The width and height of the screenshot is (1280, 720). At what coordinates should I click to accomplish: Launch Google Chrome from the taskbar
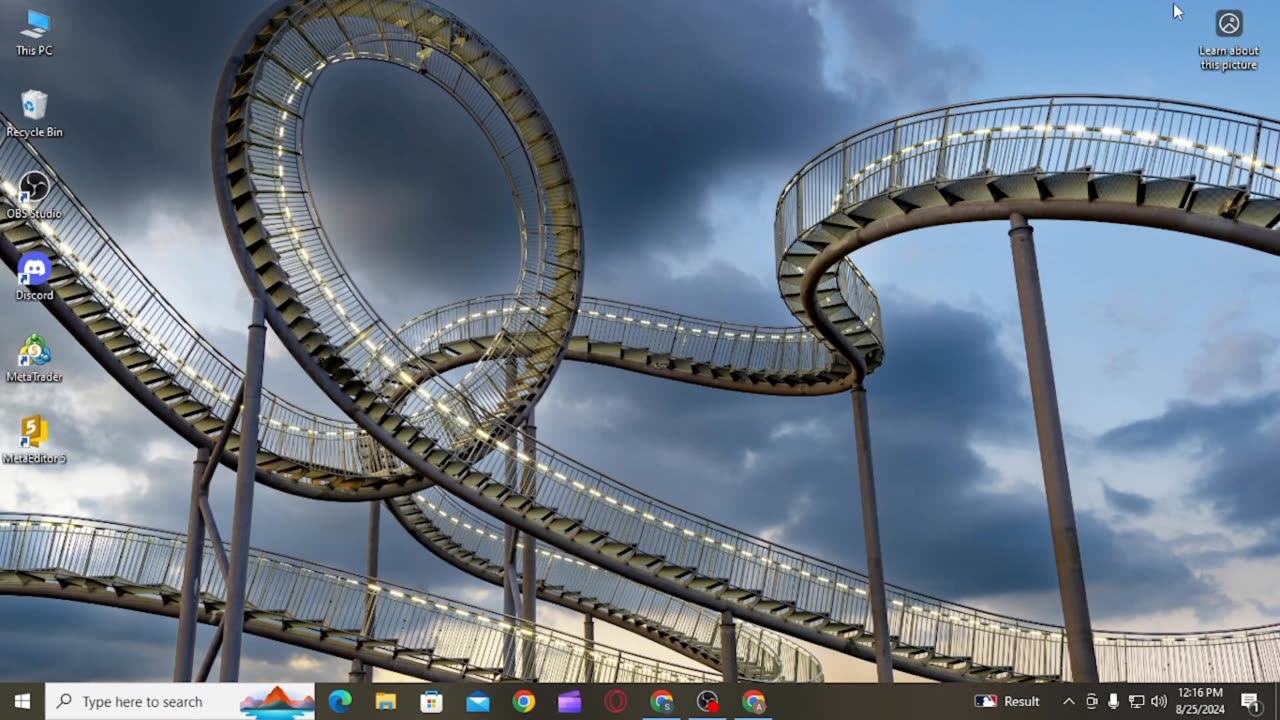[x=524, y=702]
